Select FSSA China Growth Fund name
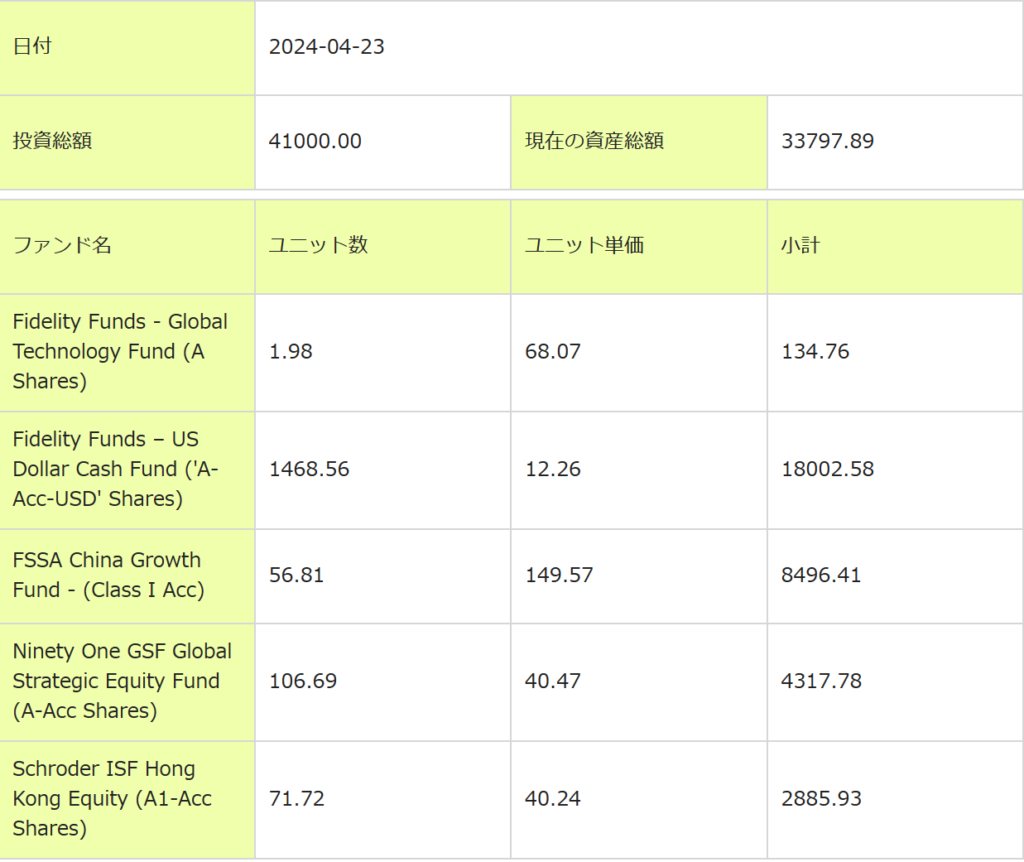The image size is (1024, 862). (x=108, y=575)
